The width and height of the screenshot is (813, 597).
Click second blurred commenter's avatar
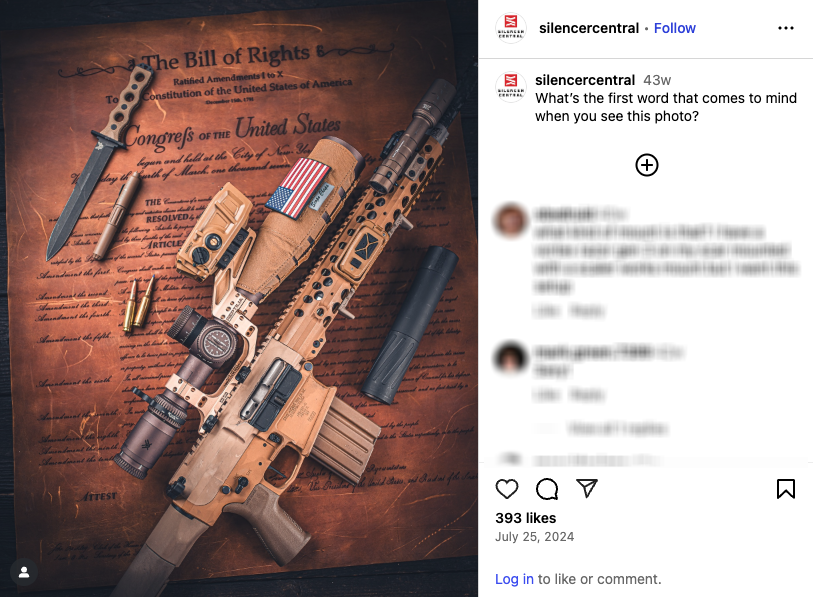click(x=511, y=357)
